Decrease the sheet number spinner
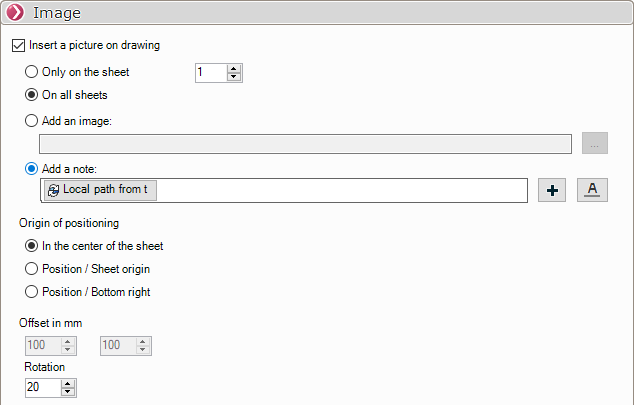 [x=234, y=77]
